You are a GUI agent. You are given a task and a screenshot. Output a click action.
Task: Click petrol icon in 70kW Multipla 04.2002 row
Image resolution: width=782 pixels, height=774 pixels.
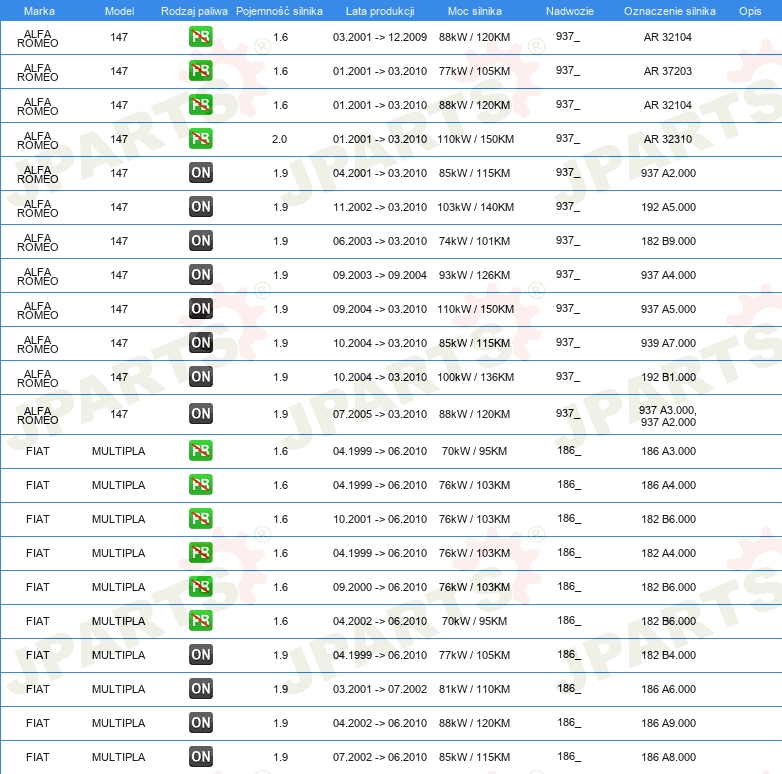(x=200, y=620)
